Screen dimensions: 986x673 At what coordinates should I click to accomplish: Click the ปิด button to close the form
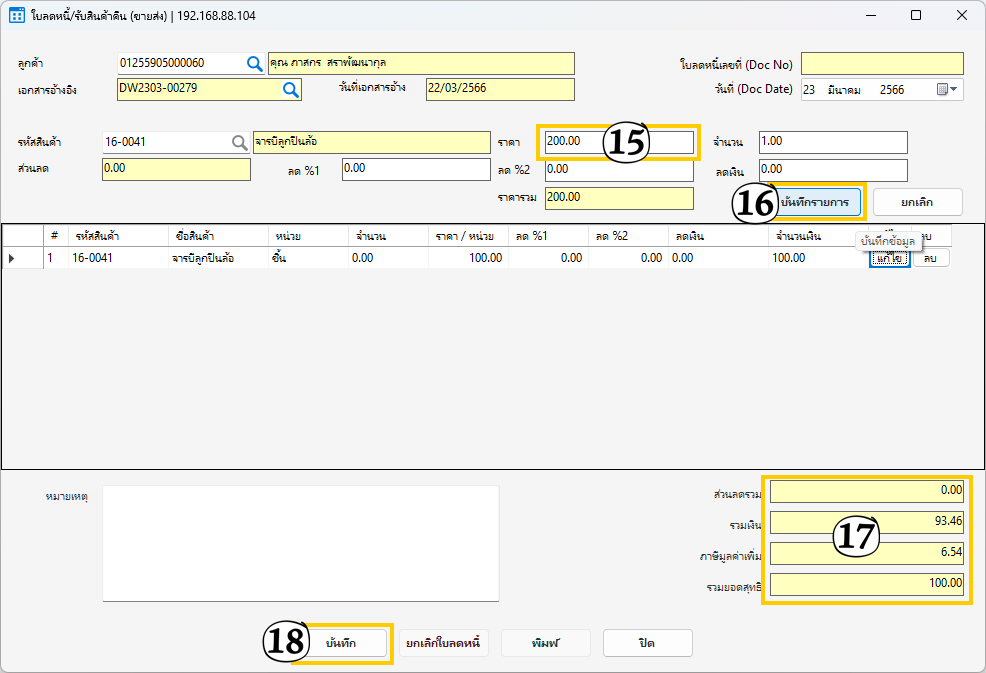click(x=647, y=643)
